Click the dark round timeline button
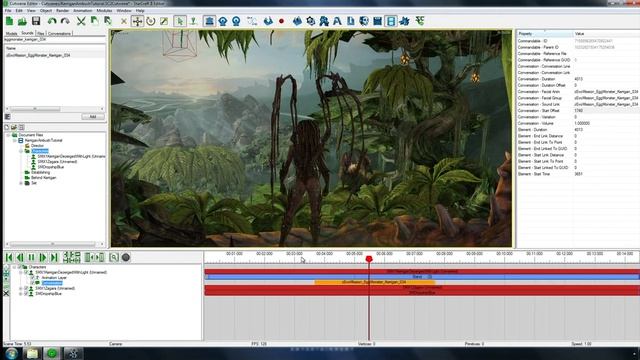 tap(126, 257)
